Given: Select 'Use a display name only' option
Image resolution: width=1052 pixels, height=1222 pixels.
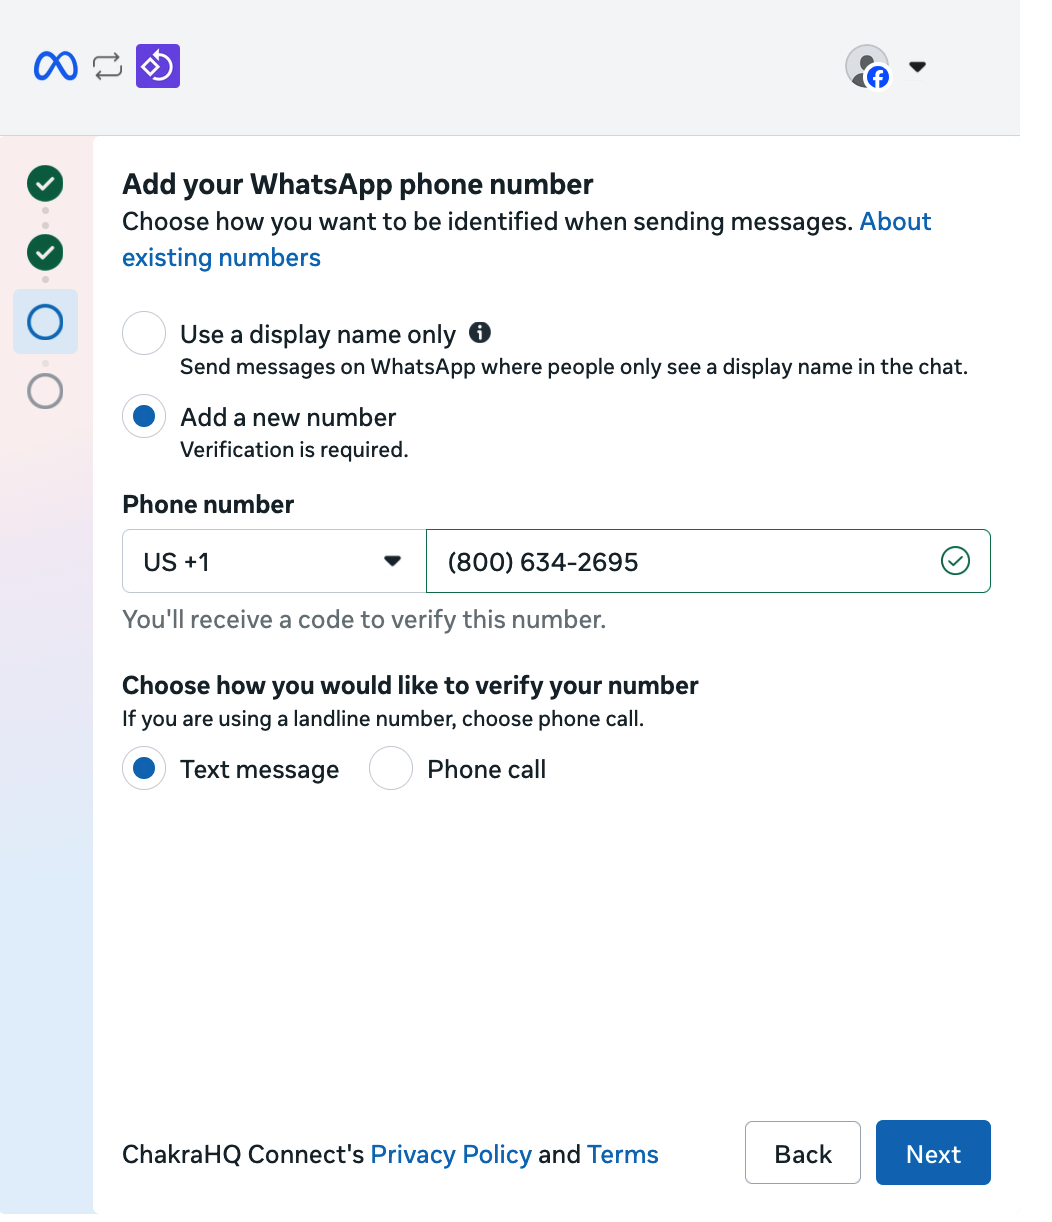Looking at the screenshot, I should pyautogui.click(x=144, y=334).
